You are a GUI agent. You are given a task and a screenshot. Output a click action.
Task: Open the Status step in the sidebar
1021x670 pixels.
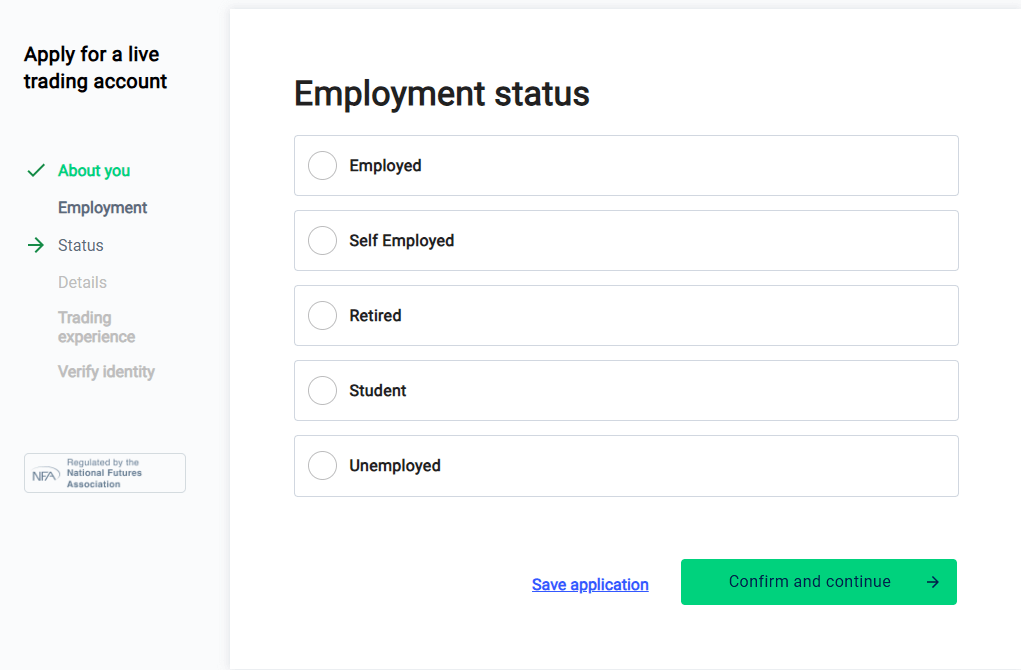(81, 245)
